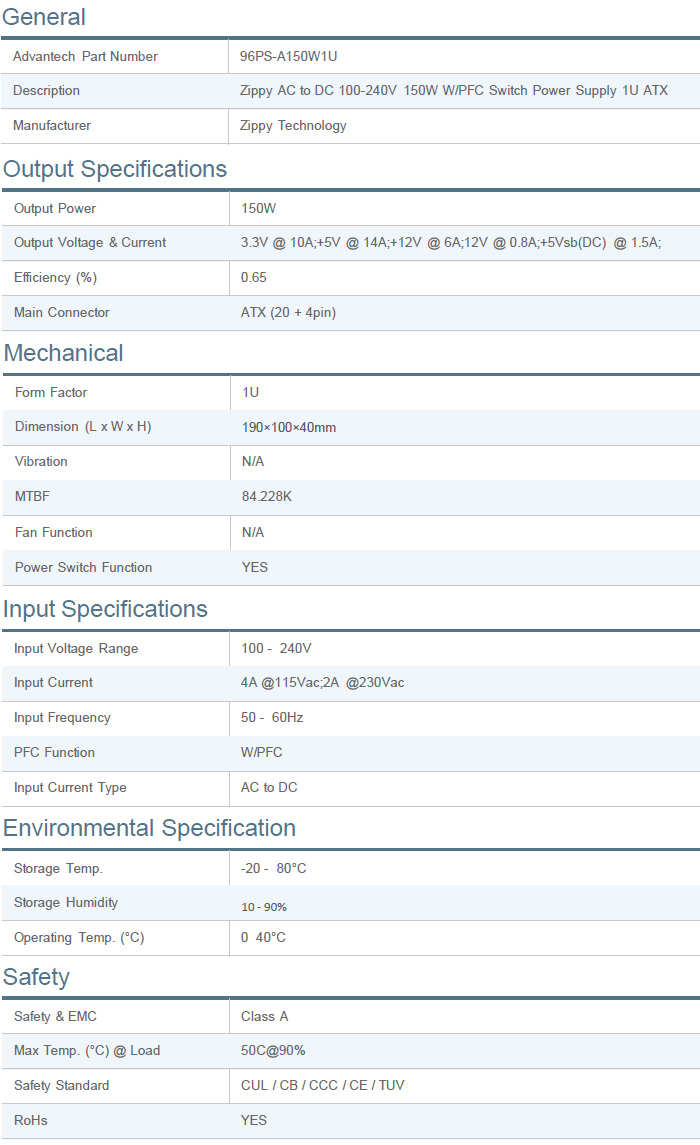700x1145 pixels.
Task: Select the efficiency value 0.65
Action: point(254,278)
